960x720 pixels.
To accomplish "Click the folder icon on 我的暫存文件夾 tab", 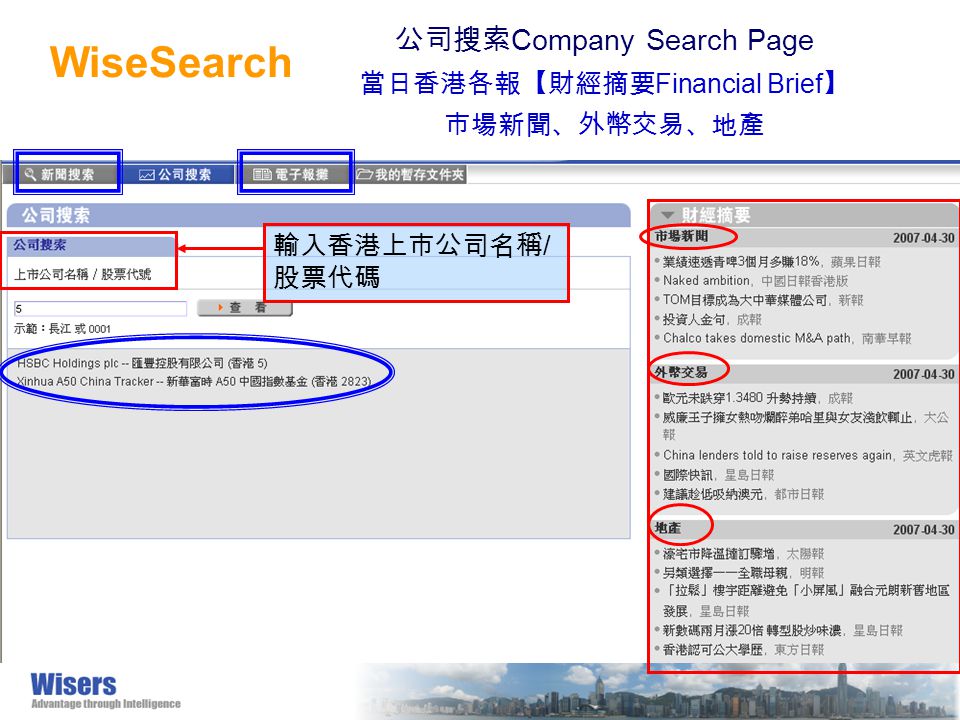I will [x=365, y=174].
